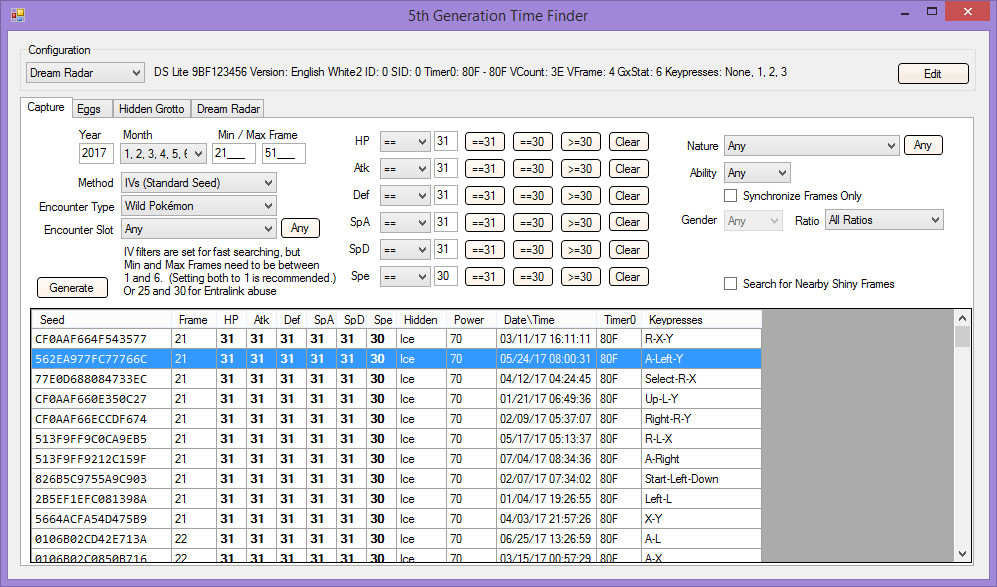Click the Keypresses column header
This screenshot has height=587, width=997.
701,320
